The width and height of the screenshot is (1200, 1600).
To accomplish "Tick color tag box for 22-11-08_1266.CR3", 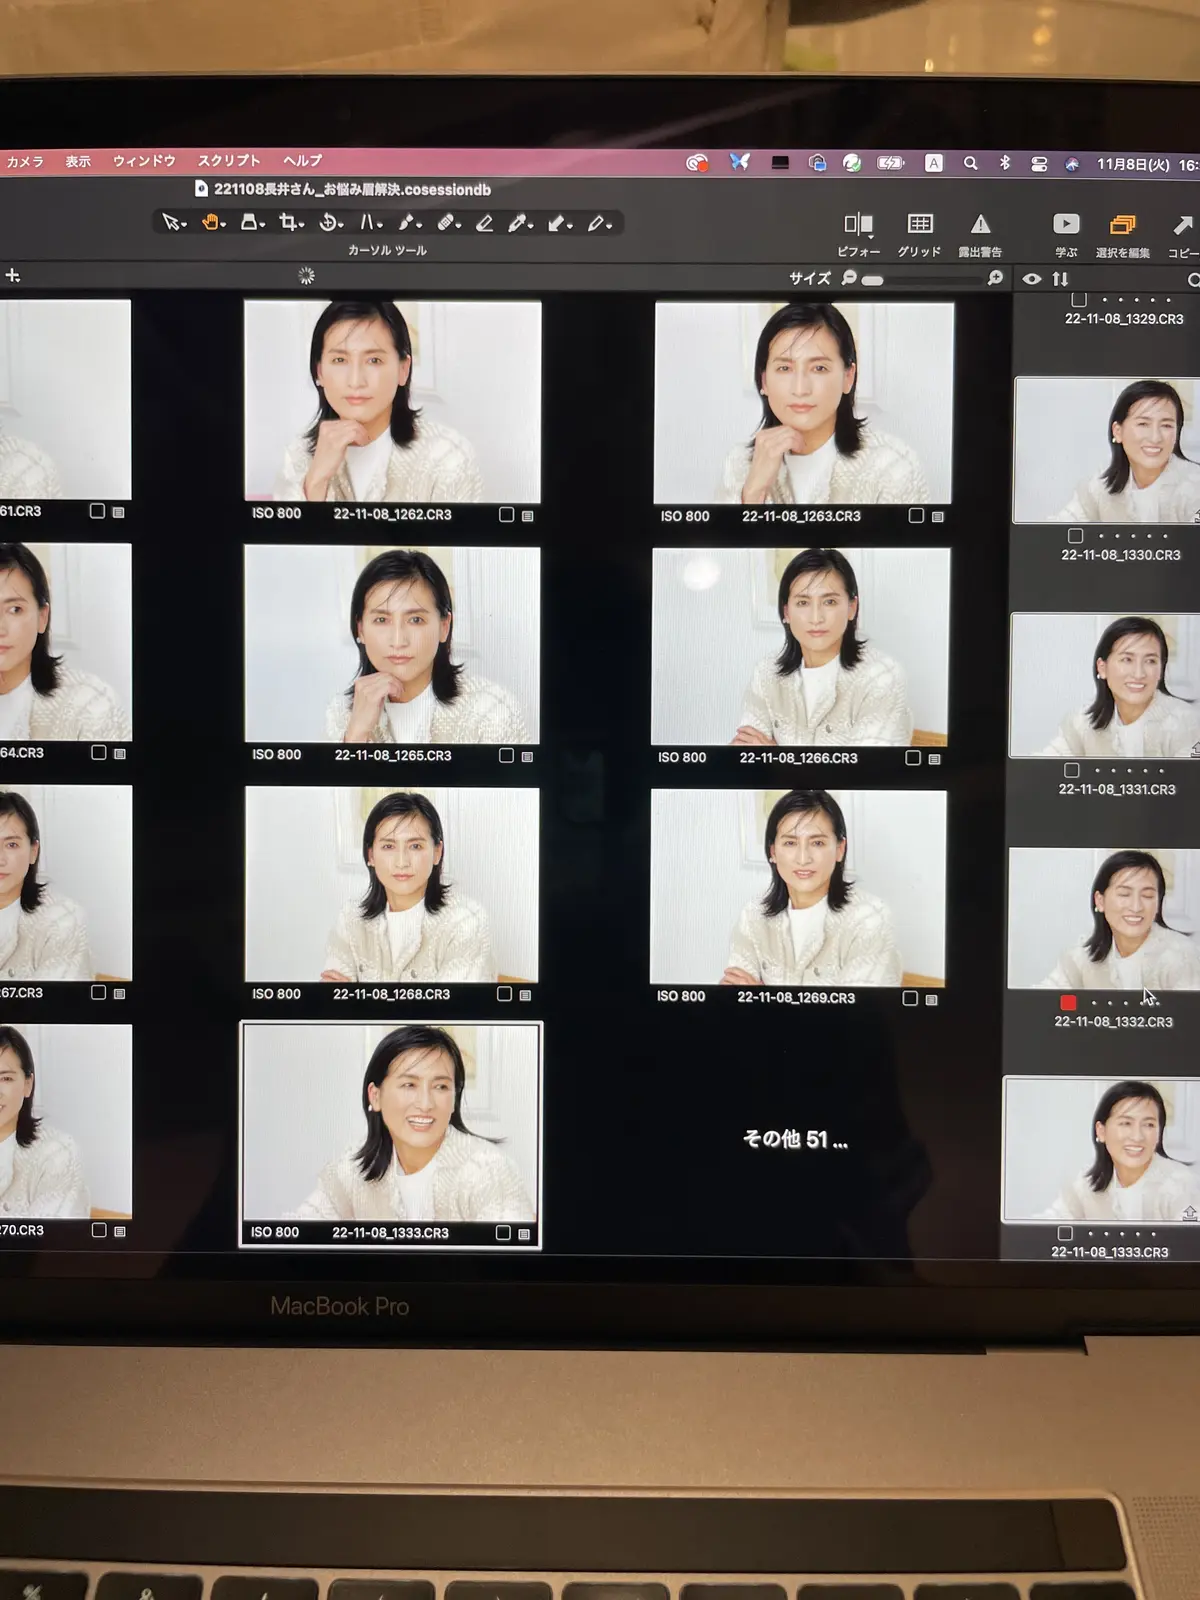I will pos(913,757).
